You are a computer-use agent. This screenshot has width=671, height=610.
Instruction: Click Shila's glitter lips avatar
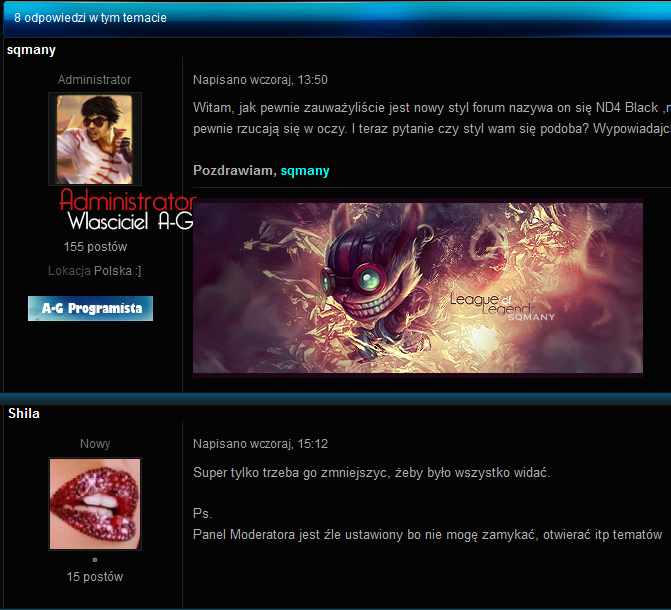(x=95, y=504)
